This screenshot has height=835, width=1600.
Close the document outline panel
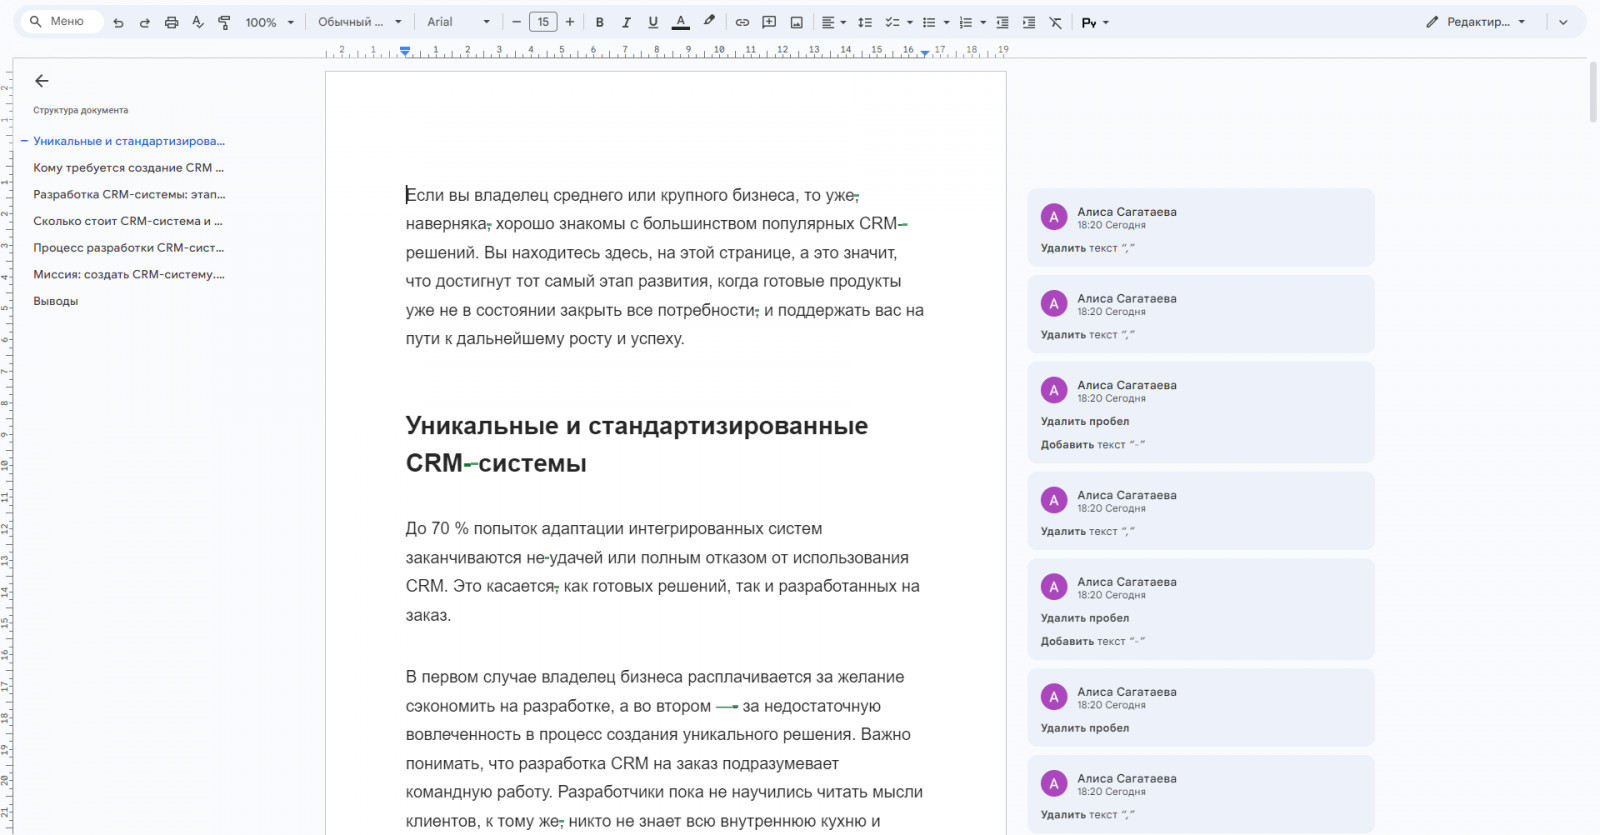(x=41, y=81)
